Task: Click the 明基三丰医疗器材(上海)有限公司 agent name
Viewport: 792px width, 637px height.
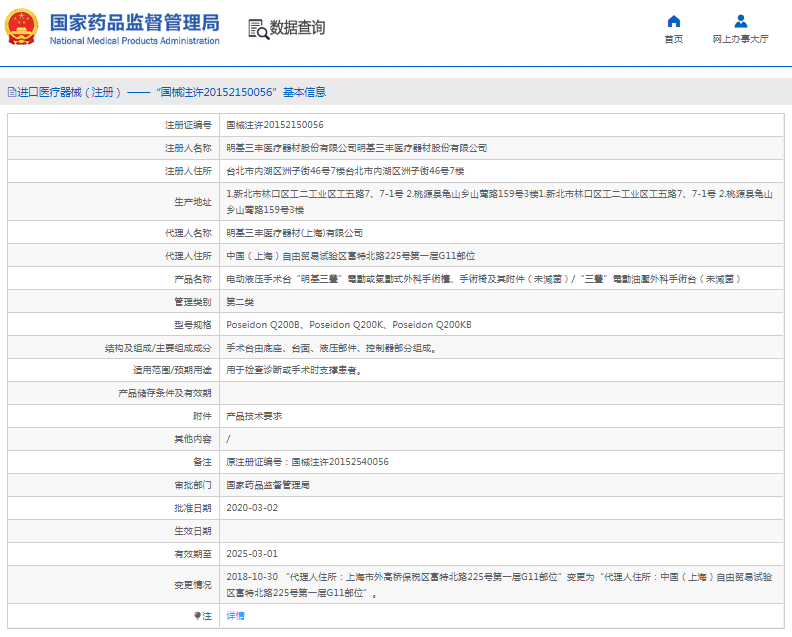Action: (294, 232)
